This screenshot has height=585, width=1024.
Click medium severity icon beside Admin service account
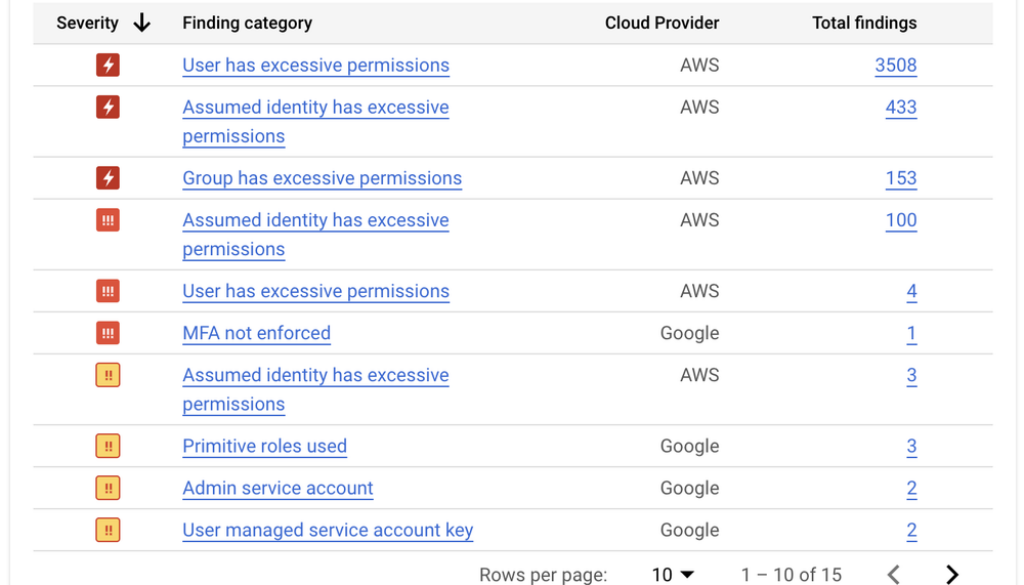point(108,488)
